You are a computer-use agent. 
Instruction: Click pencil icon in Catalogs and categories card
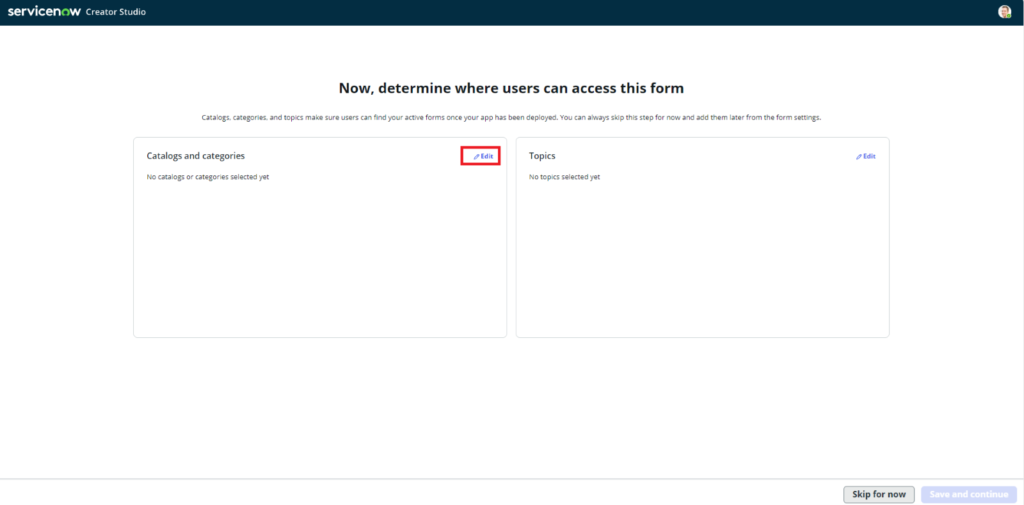(476, 157)
